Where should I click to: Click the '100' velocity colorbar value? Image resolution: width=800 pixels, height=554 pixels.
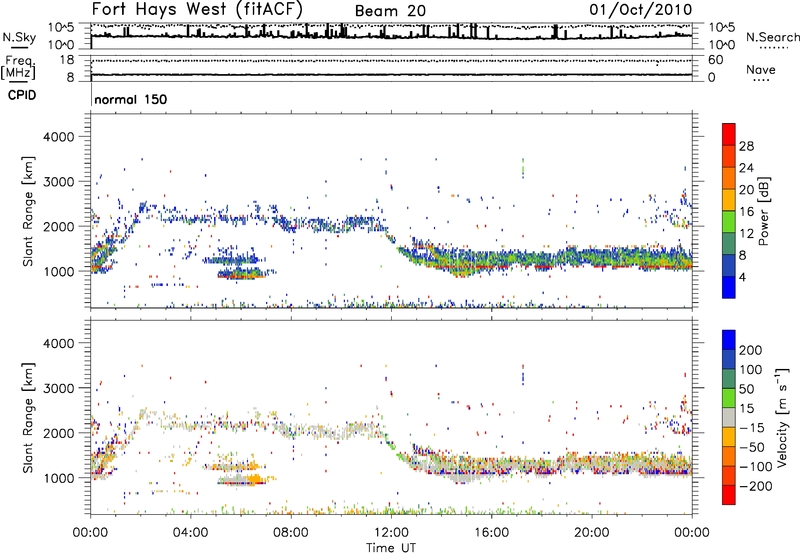tap(751, 369)
